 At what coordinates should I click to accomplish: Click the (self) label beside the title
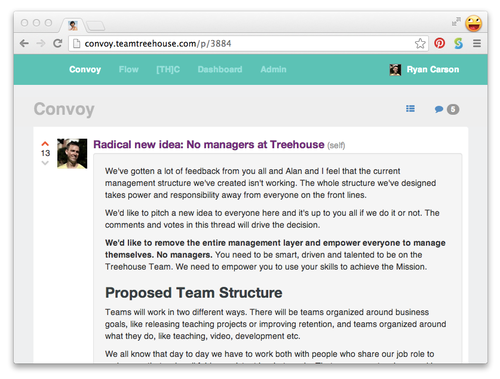point(336,145)
